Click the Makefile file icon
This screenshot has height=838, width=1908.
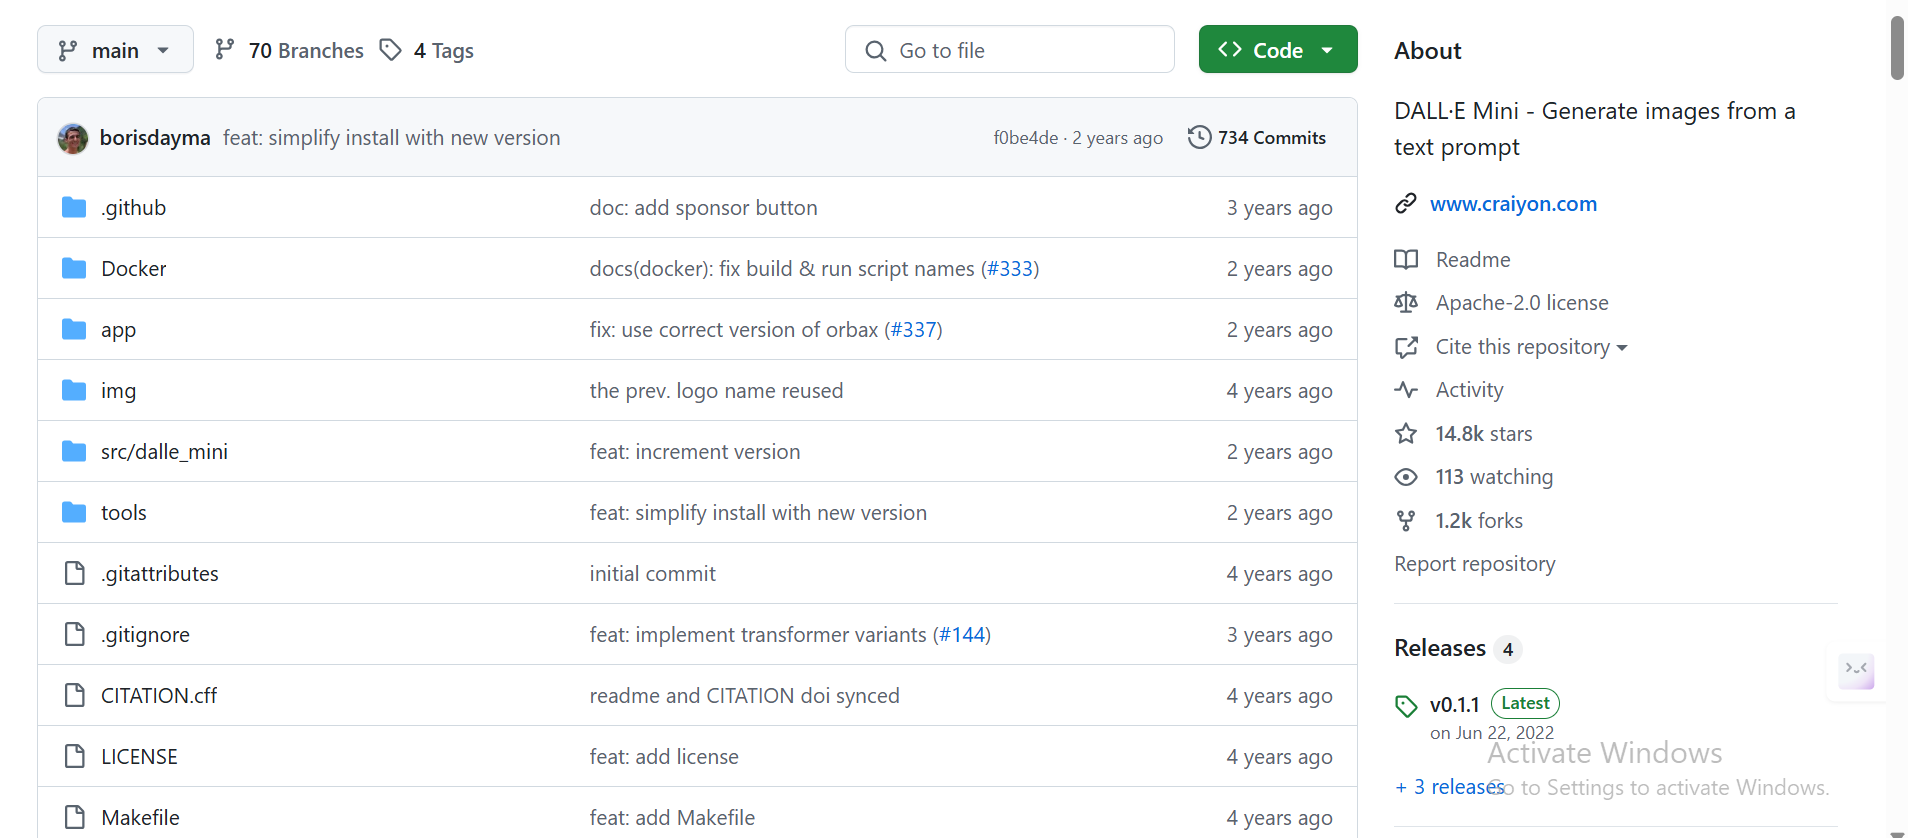pos(74,817)
